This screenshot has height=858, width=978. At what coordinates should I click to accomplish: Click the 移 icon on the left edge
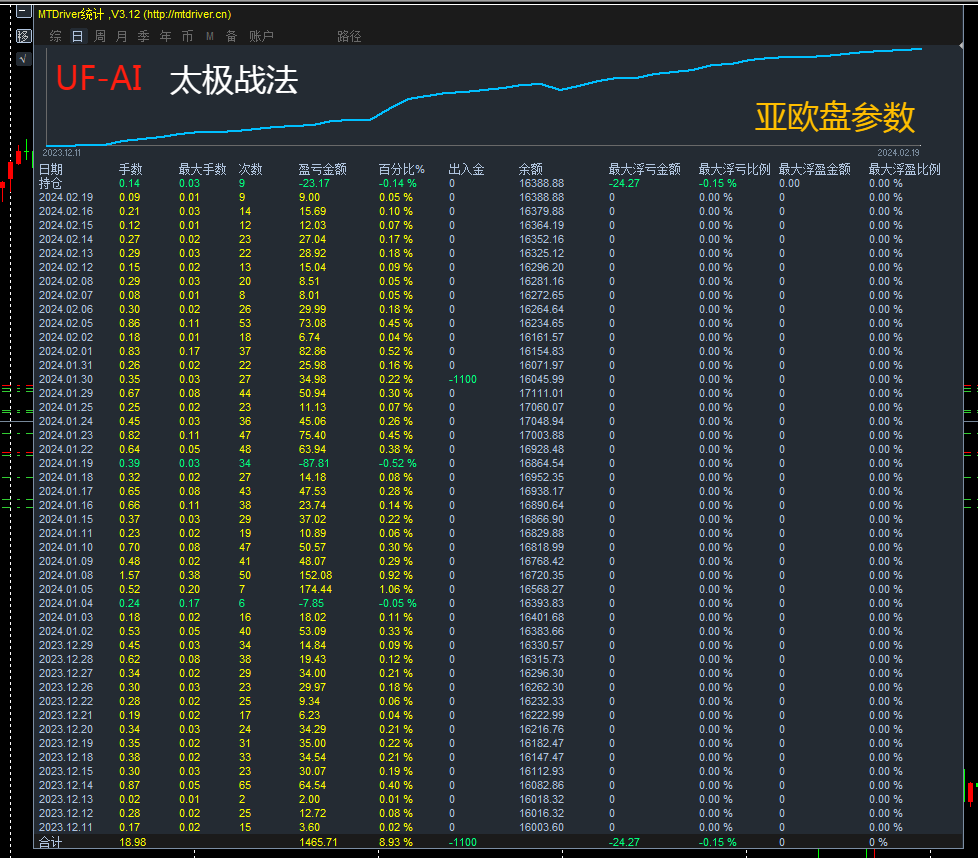23,36
